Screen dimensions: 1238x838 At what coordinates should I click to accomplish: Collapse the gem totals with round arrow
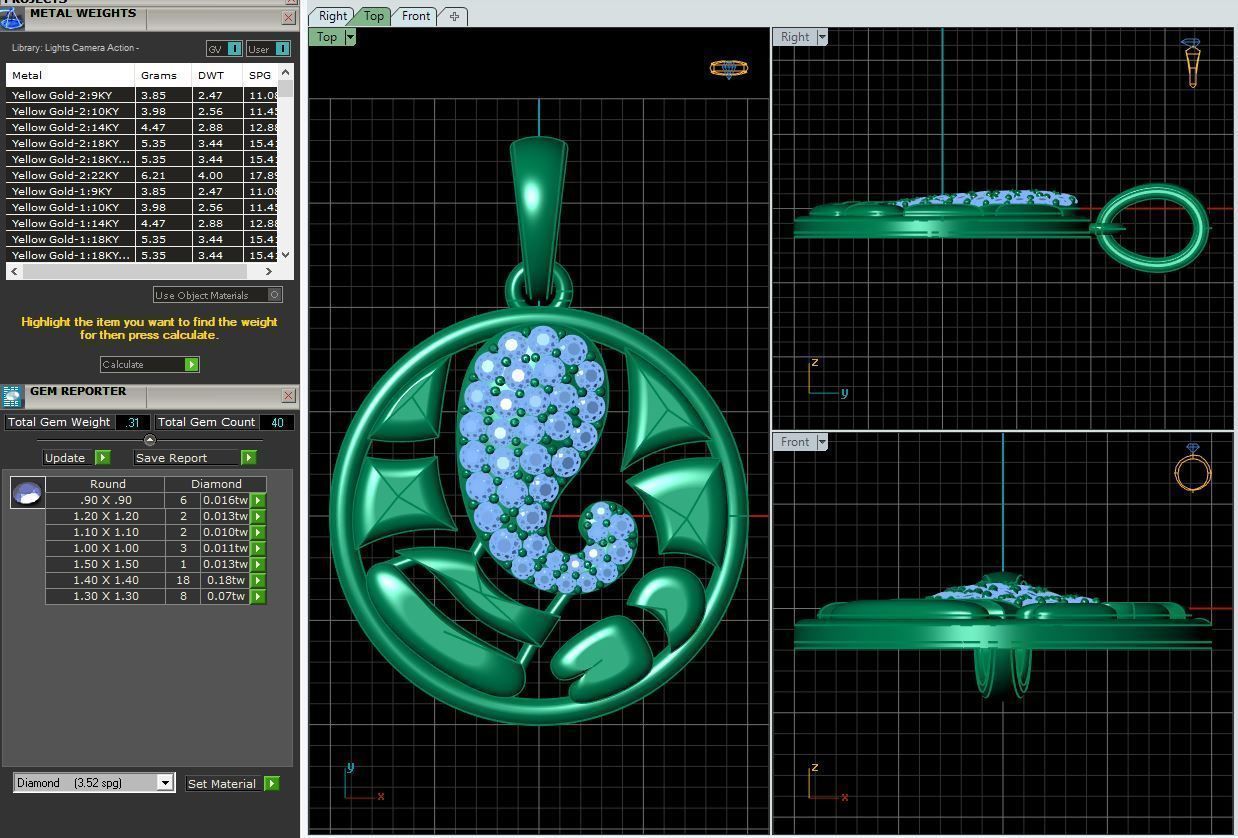pyautogui.click(x=150, y=440)
